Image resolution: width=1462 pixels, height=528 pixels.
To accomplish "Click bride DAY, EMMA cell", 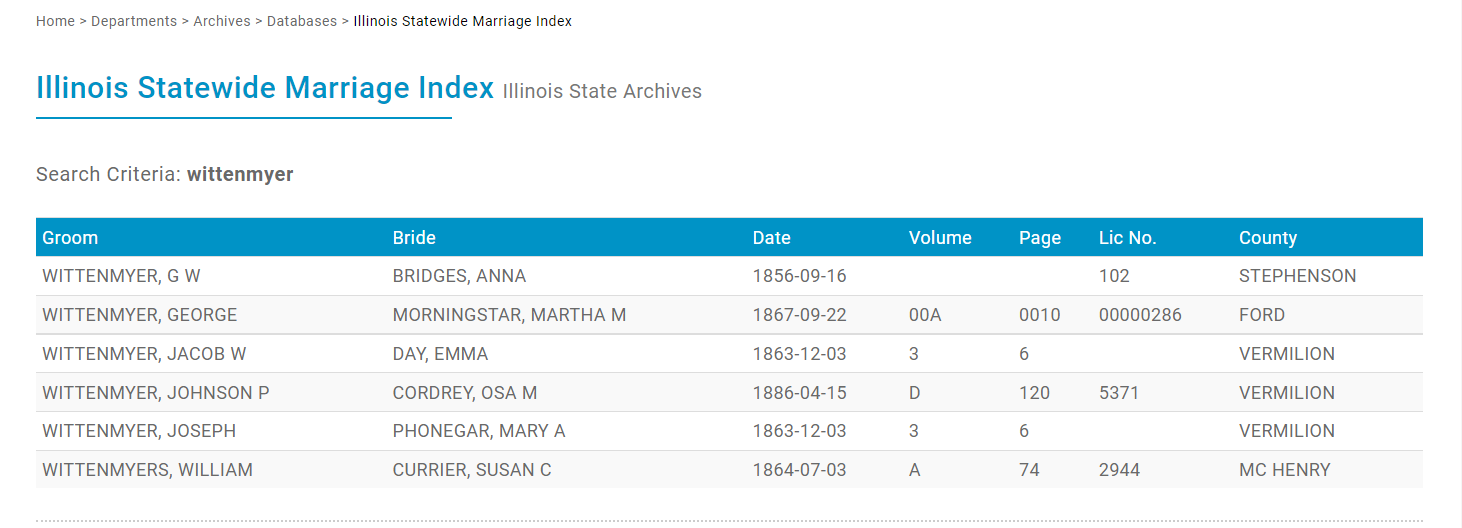I will coord(440,354).
